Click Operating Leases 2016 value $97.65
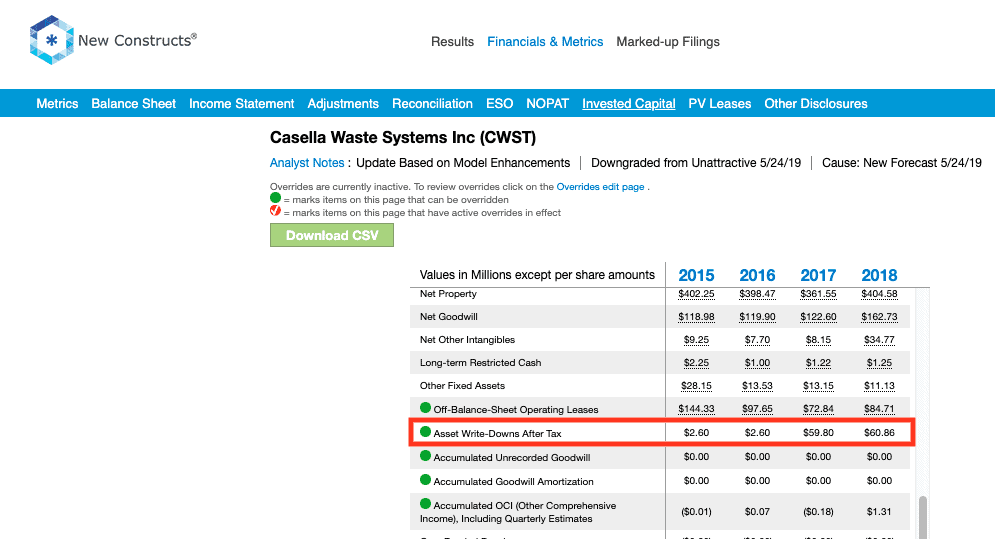Screen dimensions: 995x539 (757, 409)
